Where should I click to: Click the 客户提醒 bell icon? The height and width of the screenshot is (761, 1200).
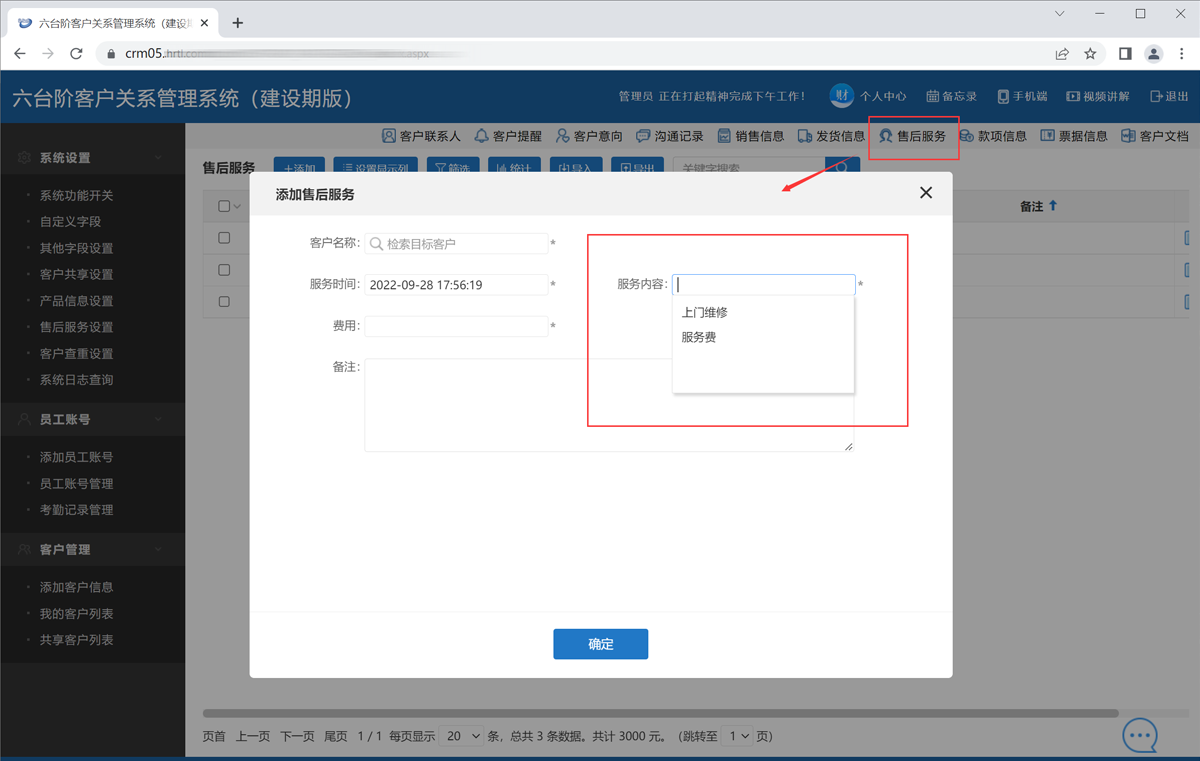[481, 136]
